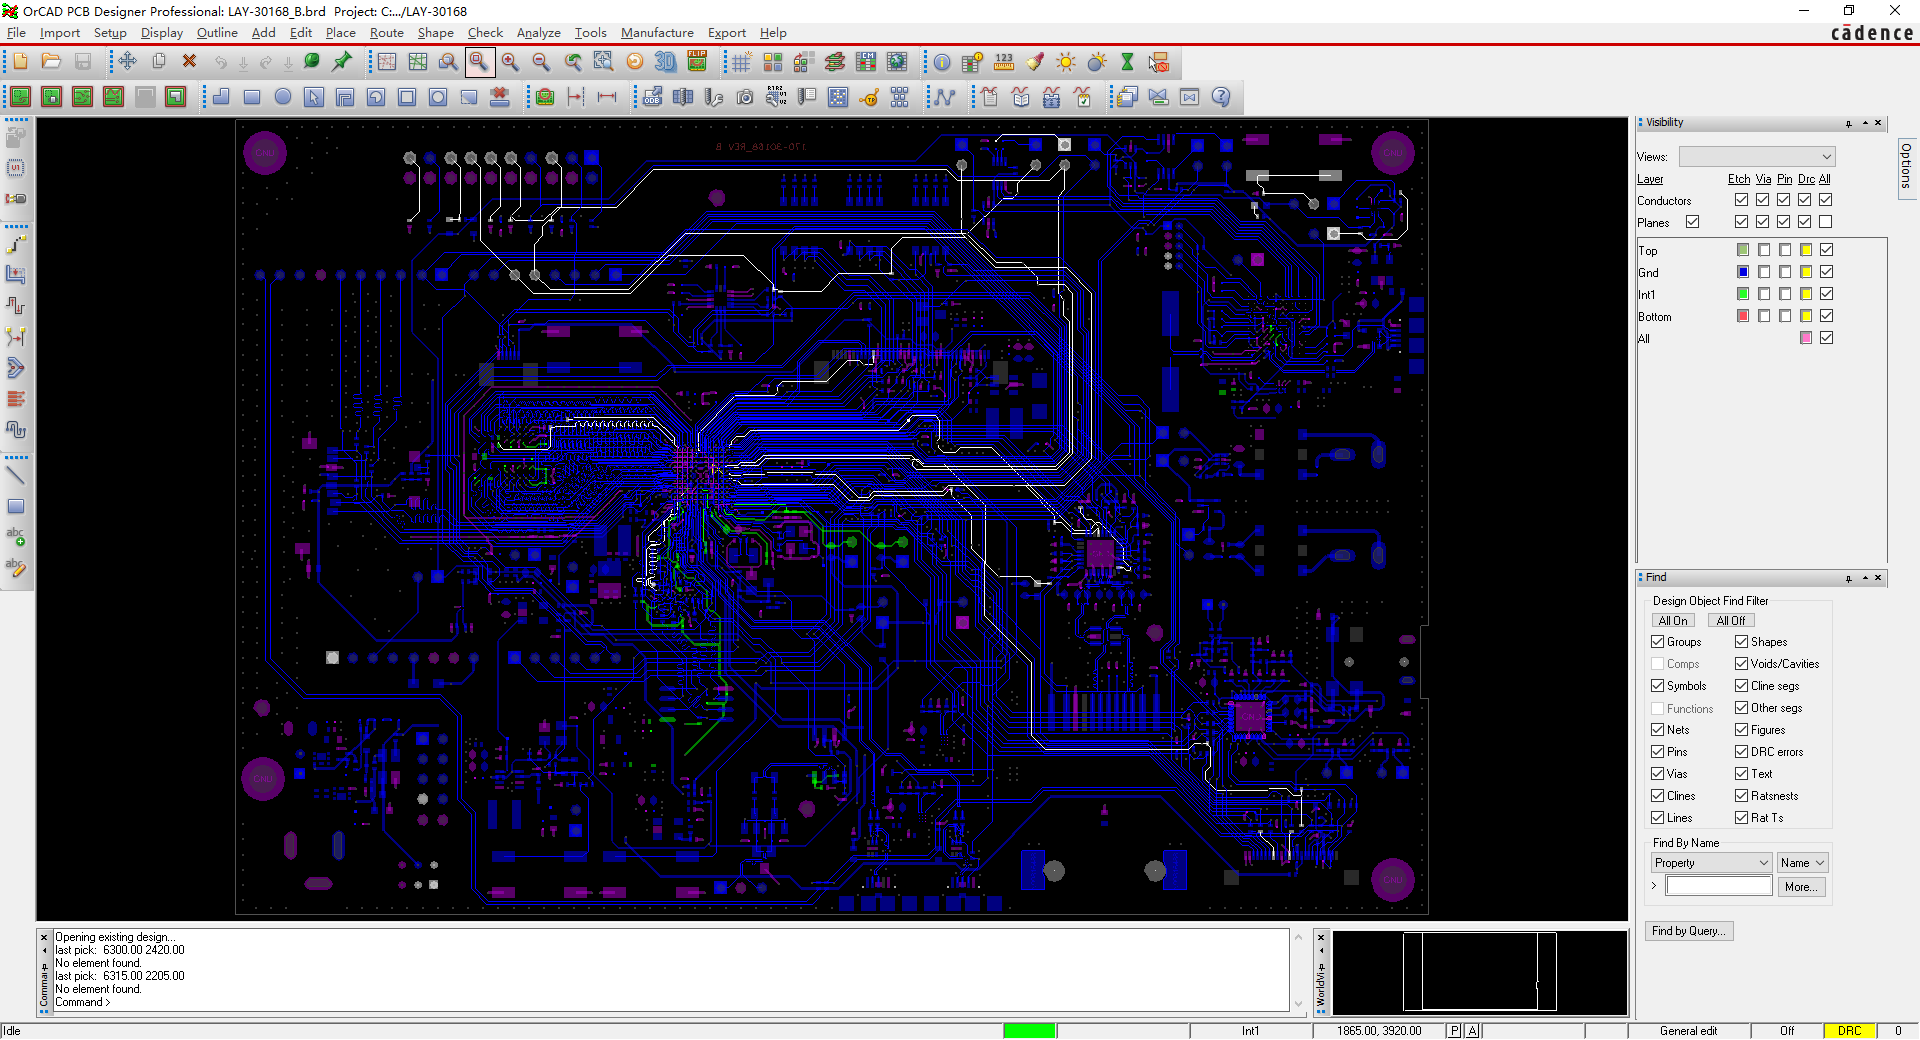Toggle visibility of All for Gnd layer

[x=1827, y=272]
